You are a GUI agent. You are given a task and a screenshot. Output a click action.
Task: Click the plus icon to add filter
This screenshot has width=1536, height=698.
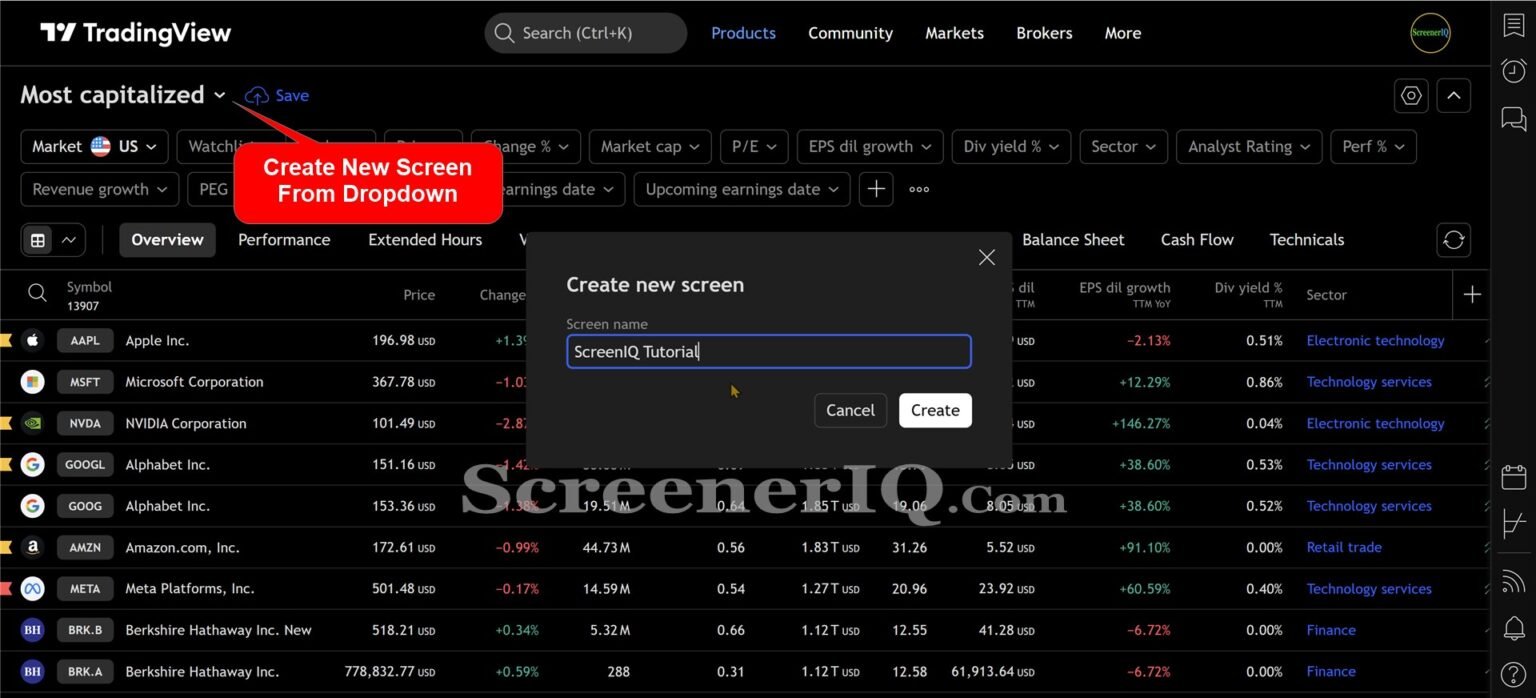pos(876,189)
